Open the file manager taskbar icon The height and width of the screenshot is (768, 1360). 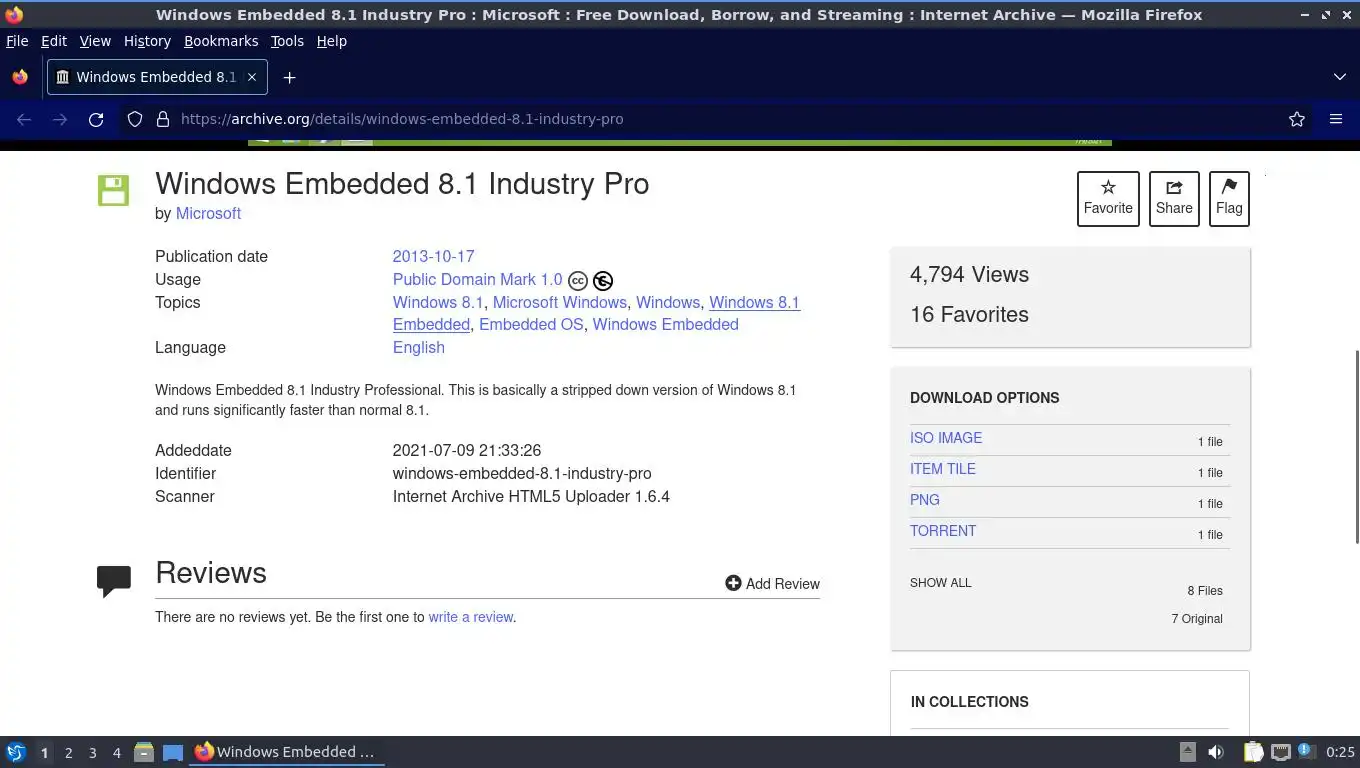(x=144, y=752)
